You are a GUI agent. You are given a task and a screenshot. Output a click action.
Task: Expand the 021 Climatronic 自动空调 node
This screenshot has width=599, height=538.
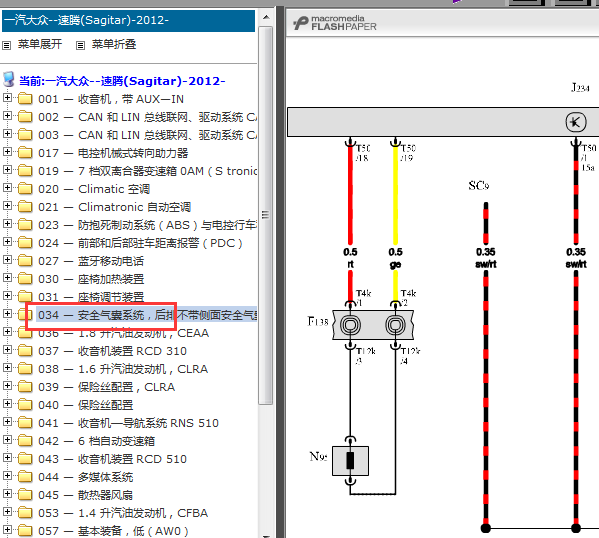[7, 206]
